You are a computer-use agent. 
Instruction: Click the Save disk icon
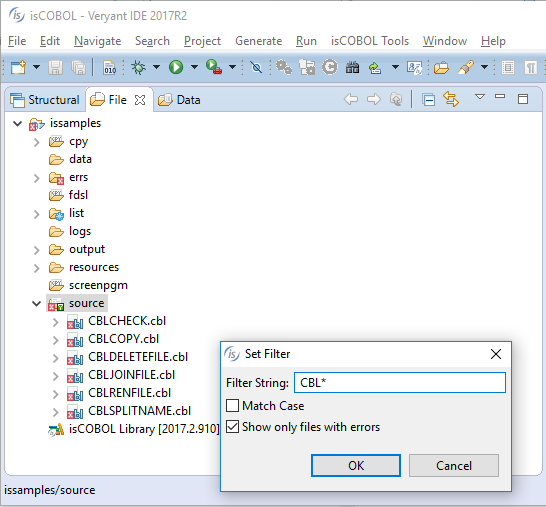(x=55, y=67)
